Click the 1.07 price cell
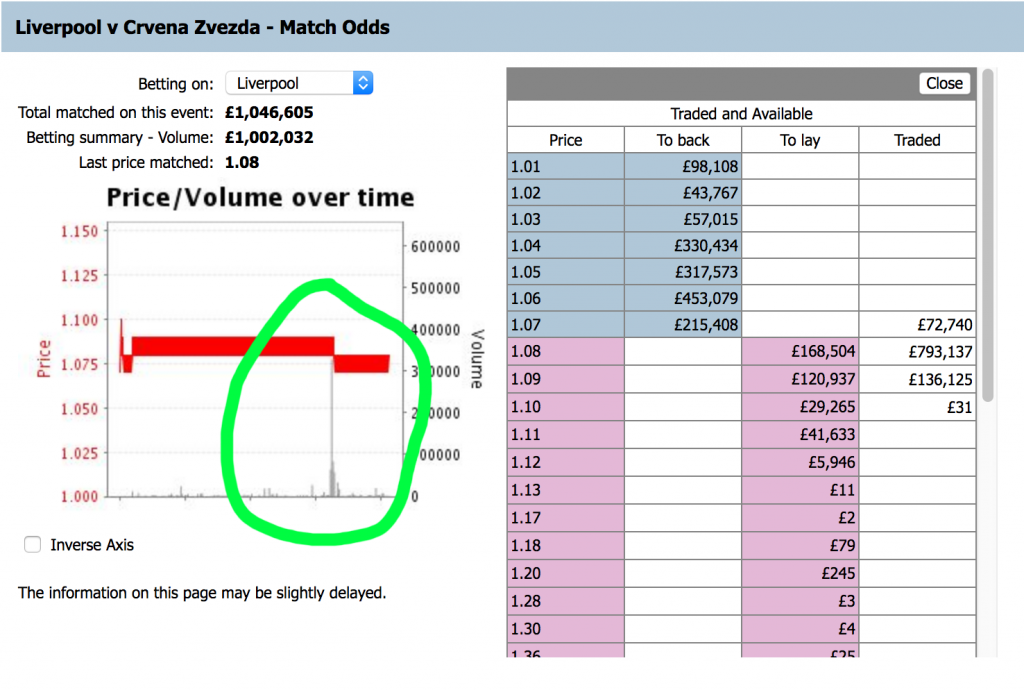 coord(566,324)
